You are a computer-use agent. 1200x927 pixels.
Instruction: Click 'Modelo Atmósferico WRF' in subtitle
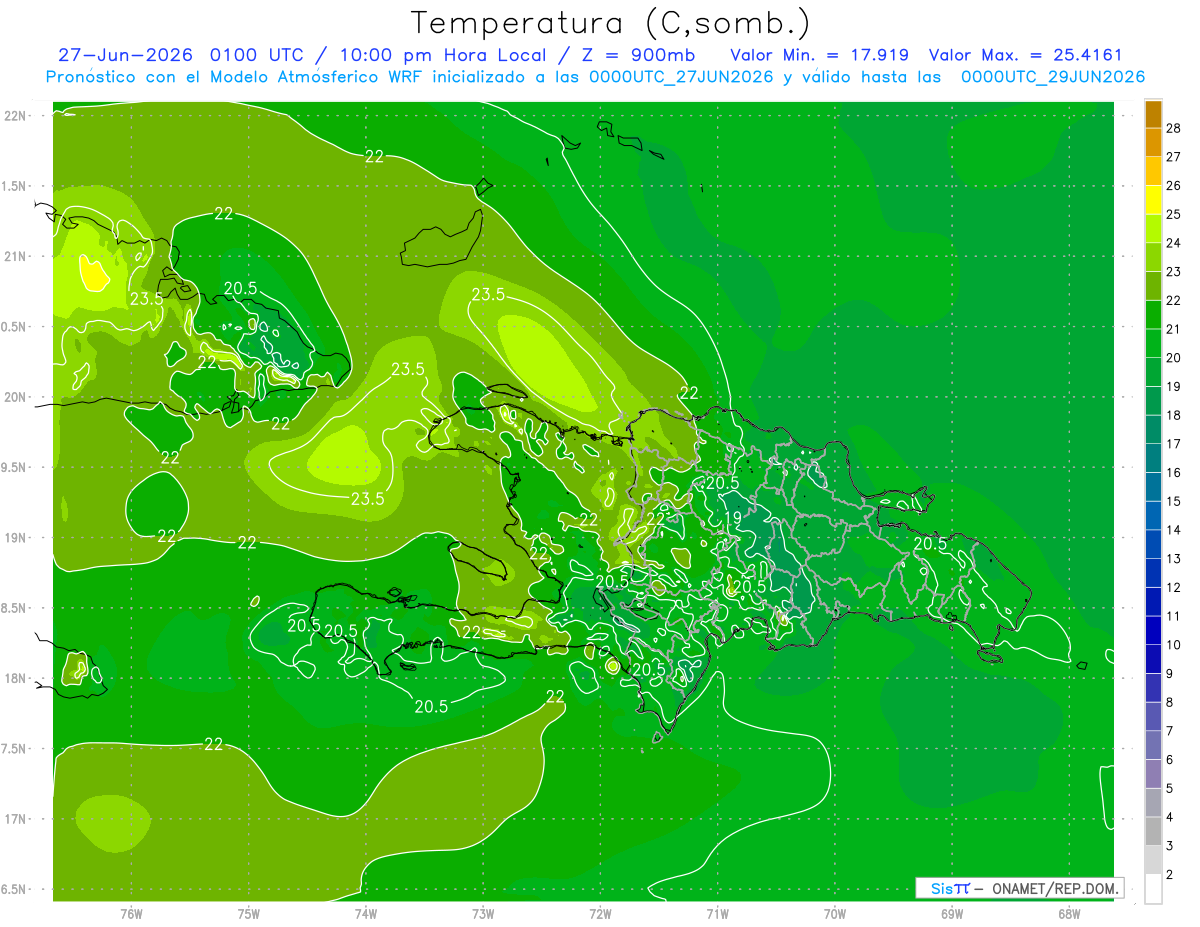point(312,77)
